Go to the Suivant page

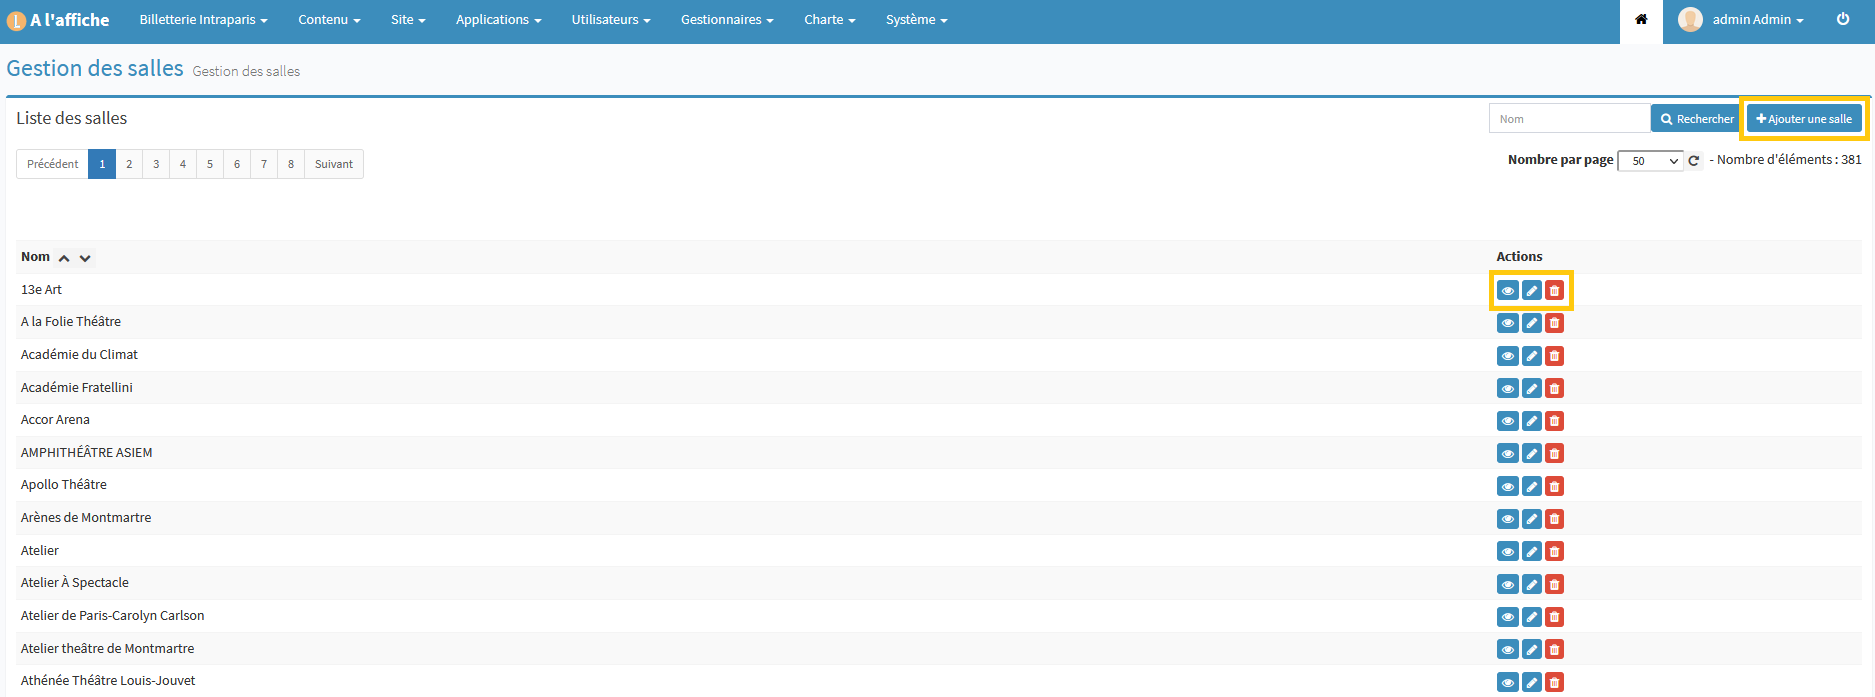coord(333,164)
